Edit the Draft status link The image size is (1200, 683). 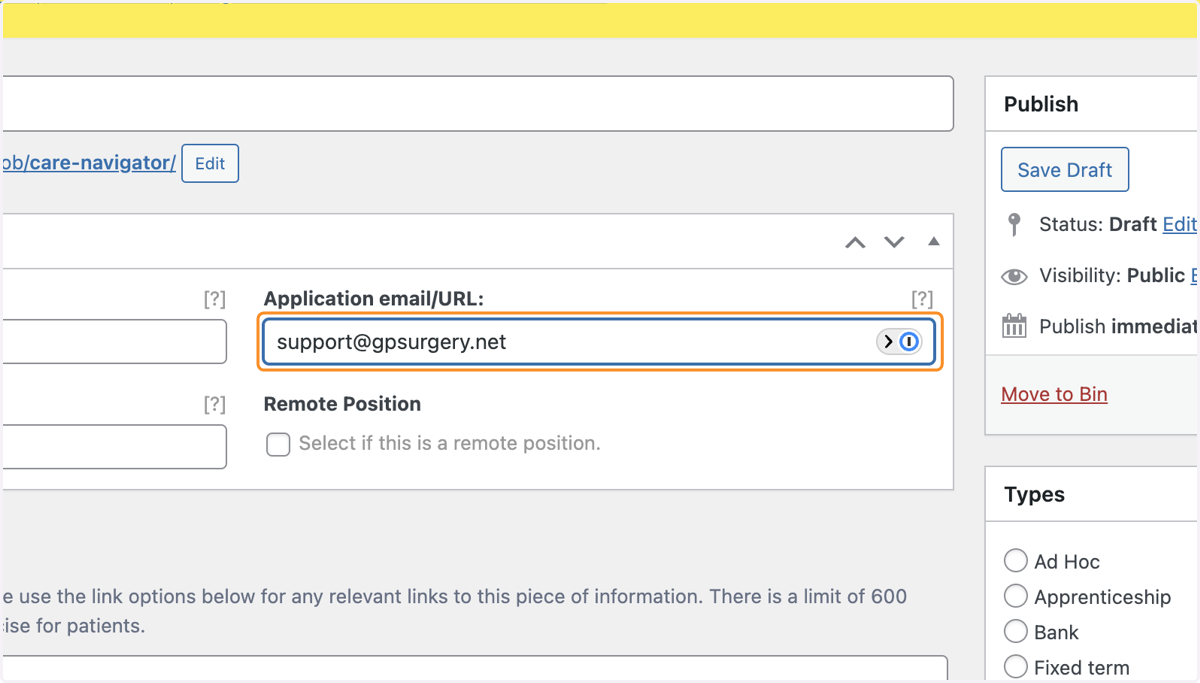[x=1180, y=224]
